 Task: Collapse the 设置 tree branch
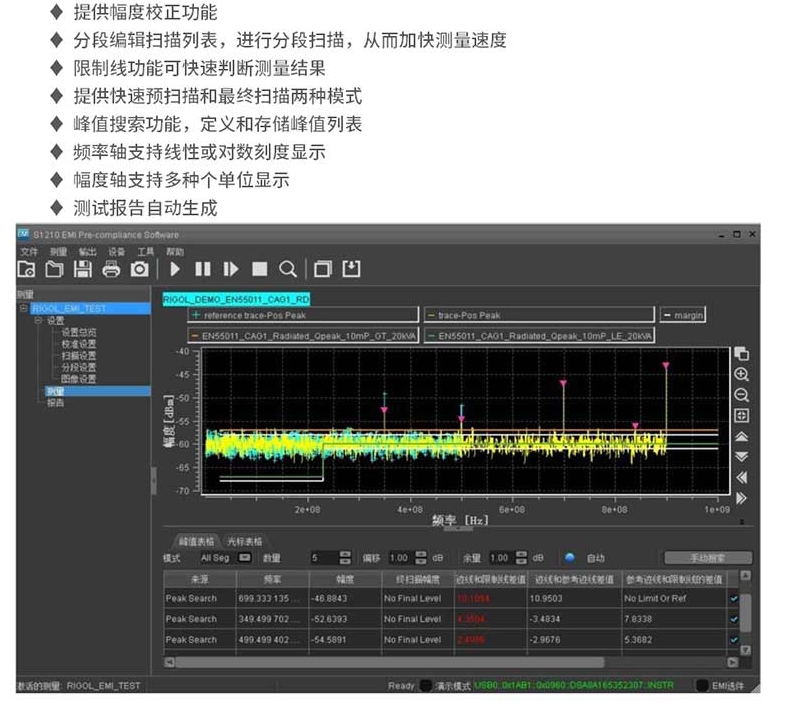click(38, 321)
